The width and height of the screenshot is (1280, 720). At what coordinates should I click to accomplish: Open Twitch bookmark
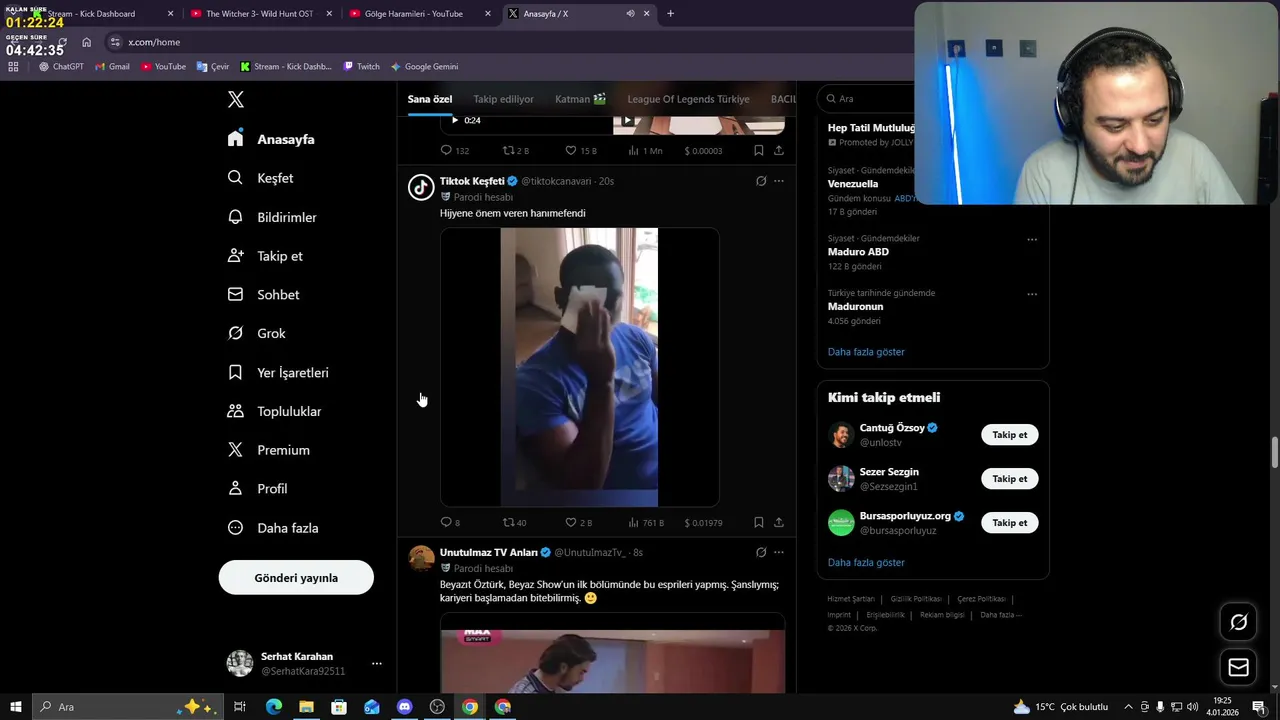tap(361, 67)
